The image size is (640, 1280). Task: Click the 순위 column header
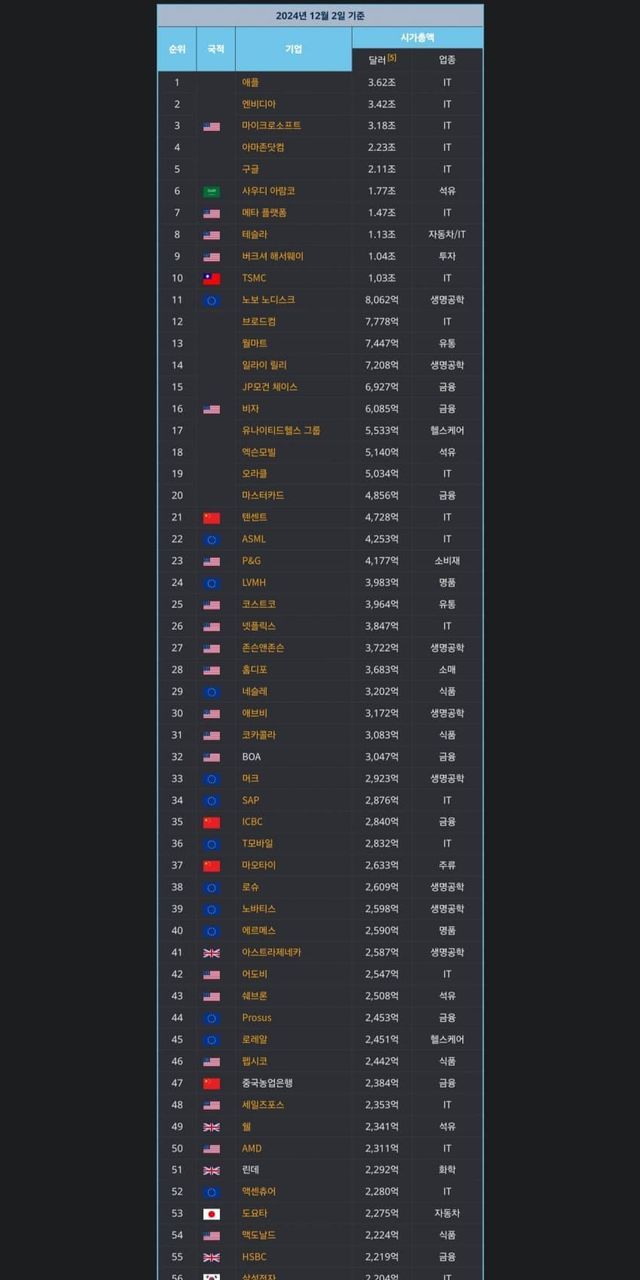pyautogui.click(x=177, y=49)
